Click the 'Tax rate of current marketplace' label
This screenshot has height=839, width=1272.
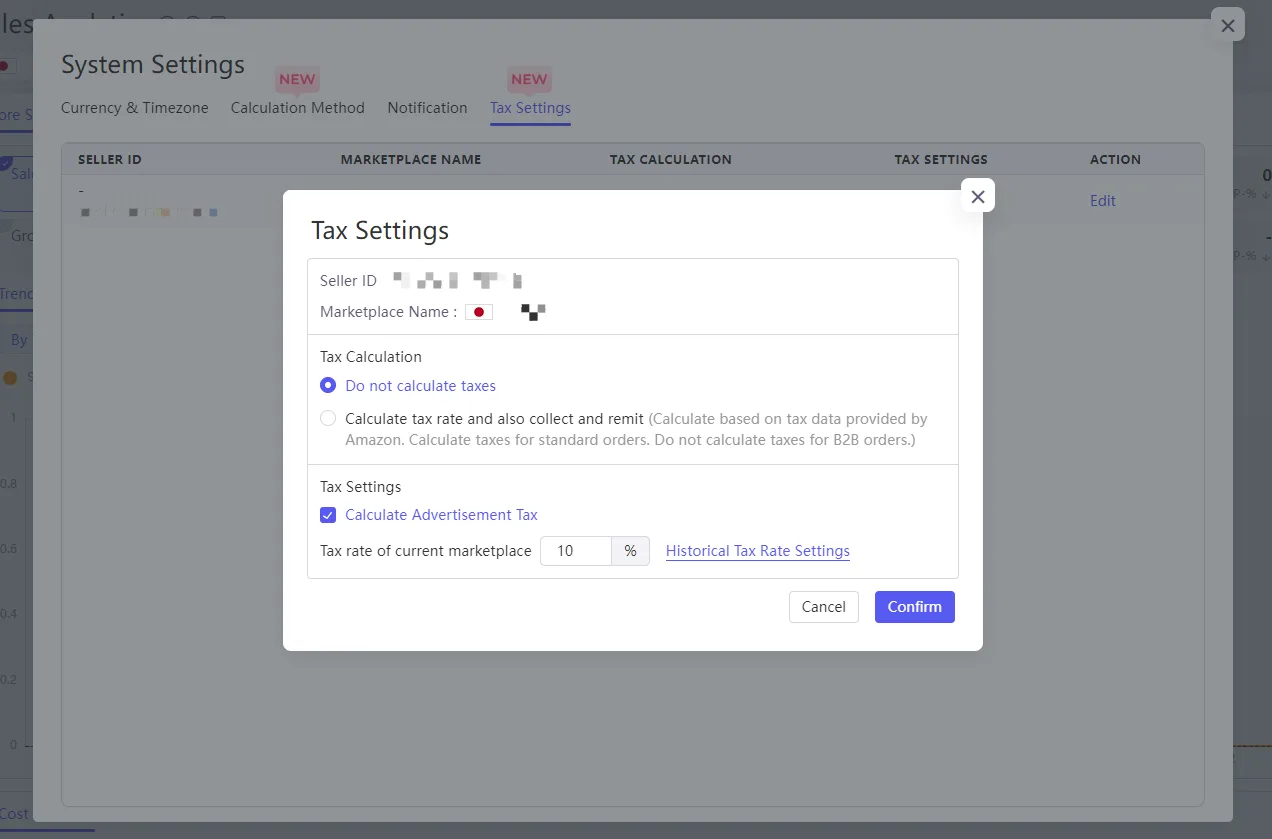point(426,551)
